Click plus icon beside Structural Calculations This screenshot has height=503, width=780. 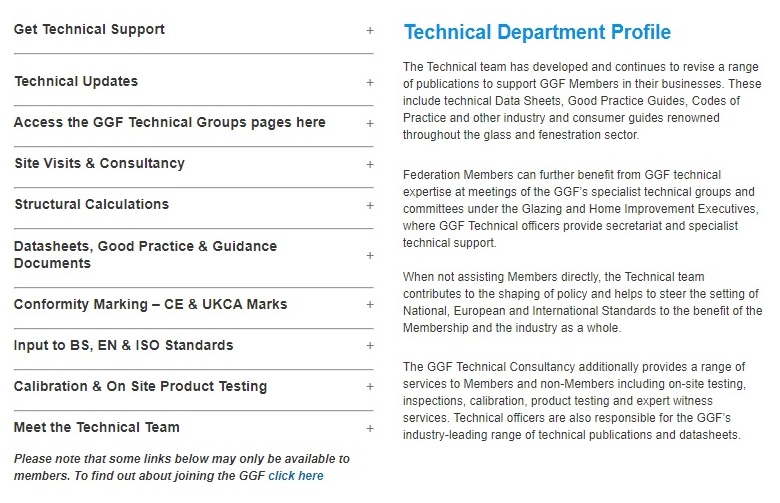click(370, 205)
